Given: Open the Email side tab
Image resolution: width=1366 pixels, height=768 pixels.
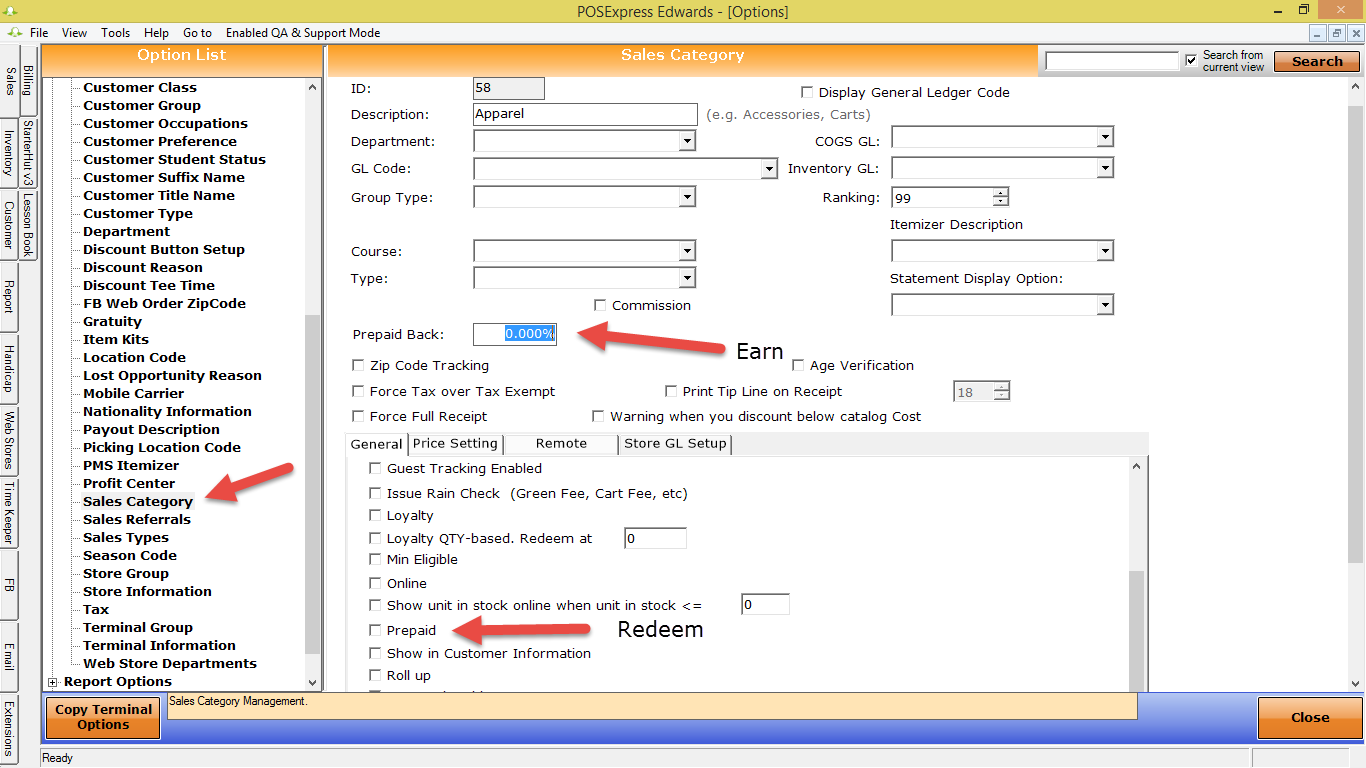Looking at the screenshot, I should click(x=10, y=656).
